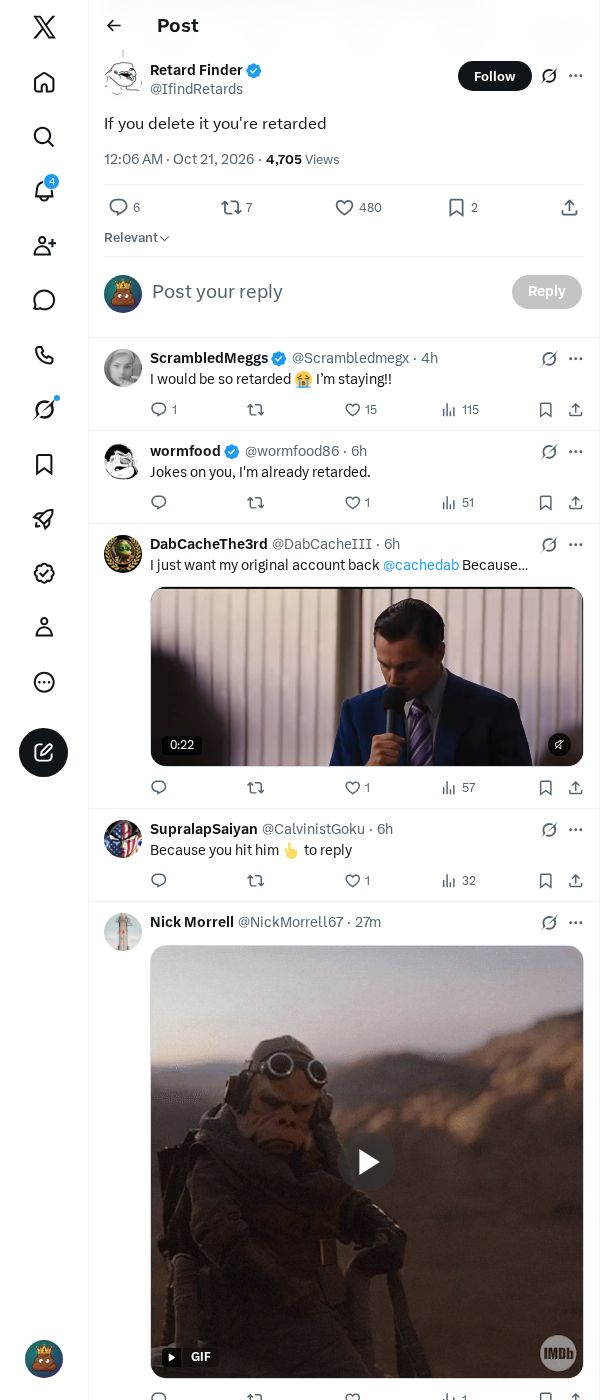Viewport: 600px width, 1400px height.
Task: Open the @cachedab mention link
Action: 421,565
